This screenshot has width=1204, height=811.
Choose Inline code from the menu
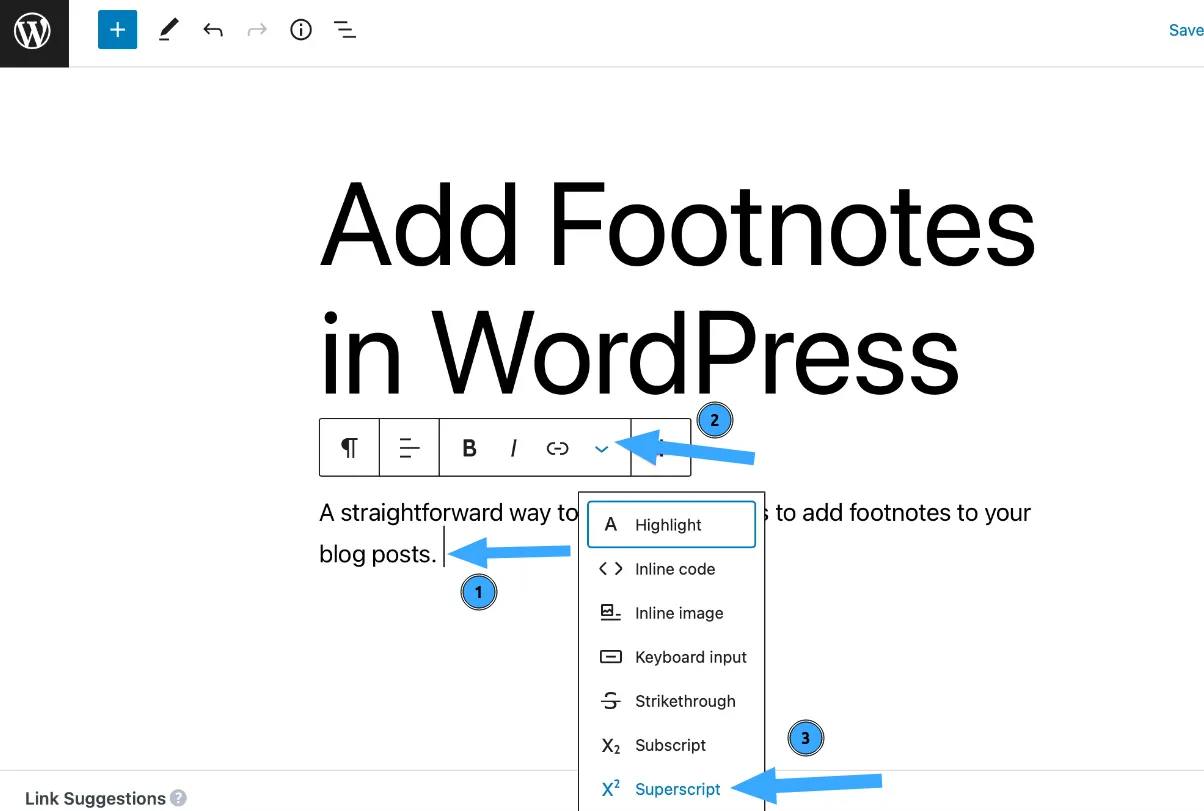point(671,569)
